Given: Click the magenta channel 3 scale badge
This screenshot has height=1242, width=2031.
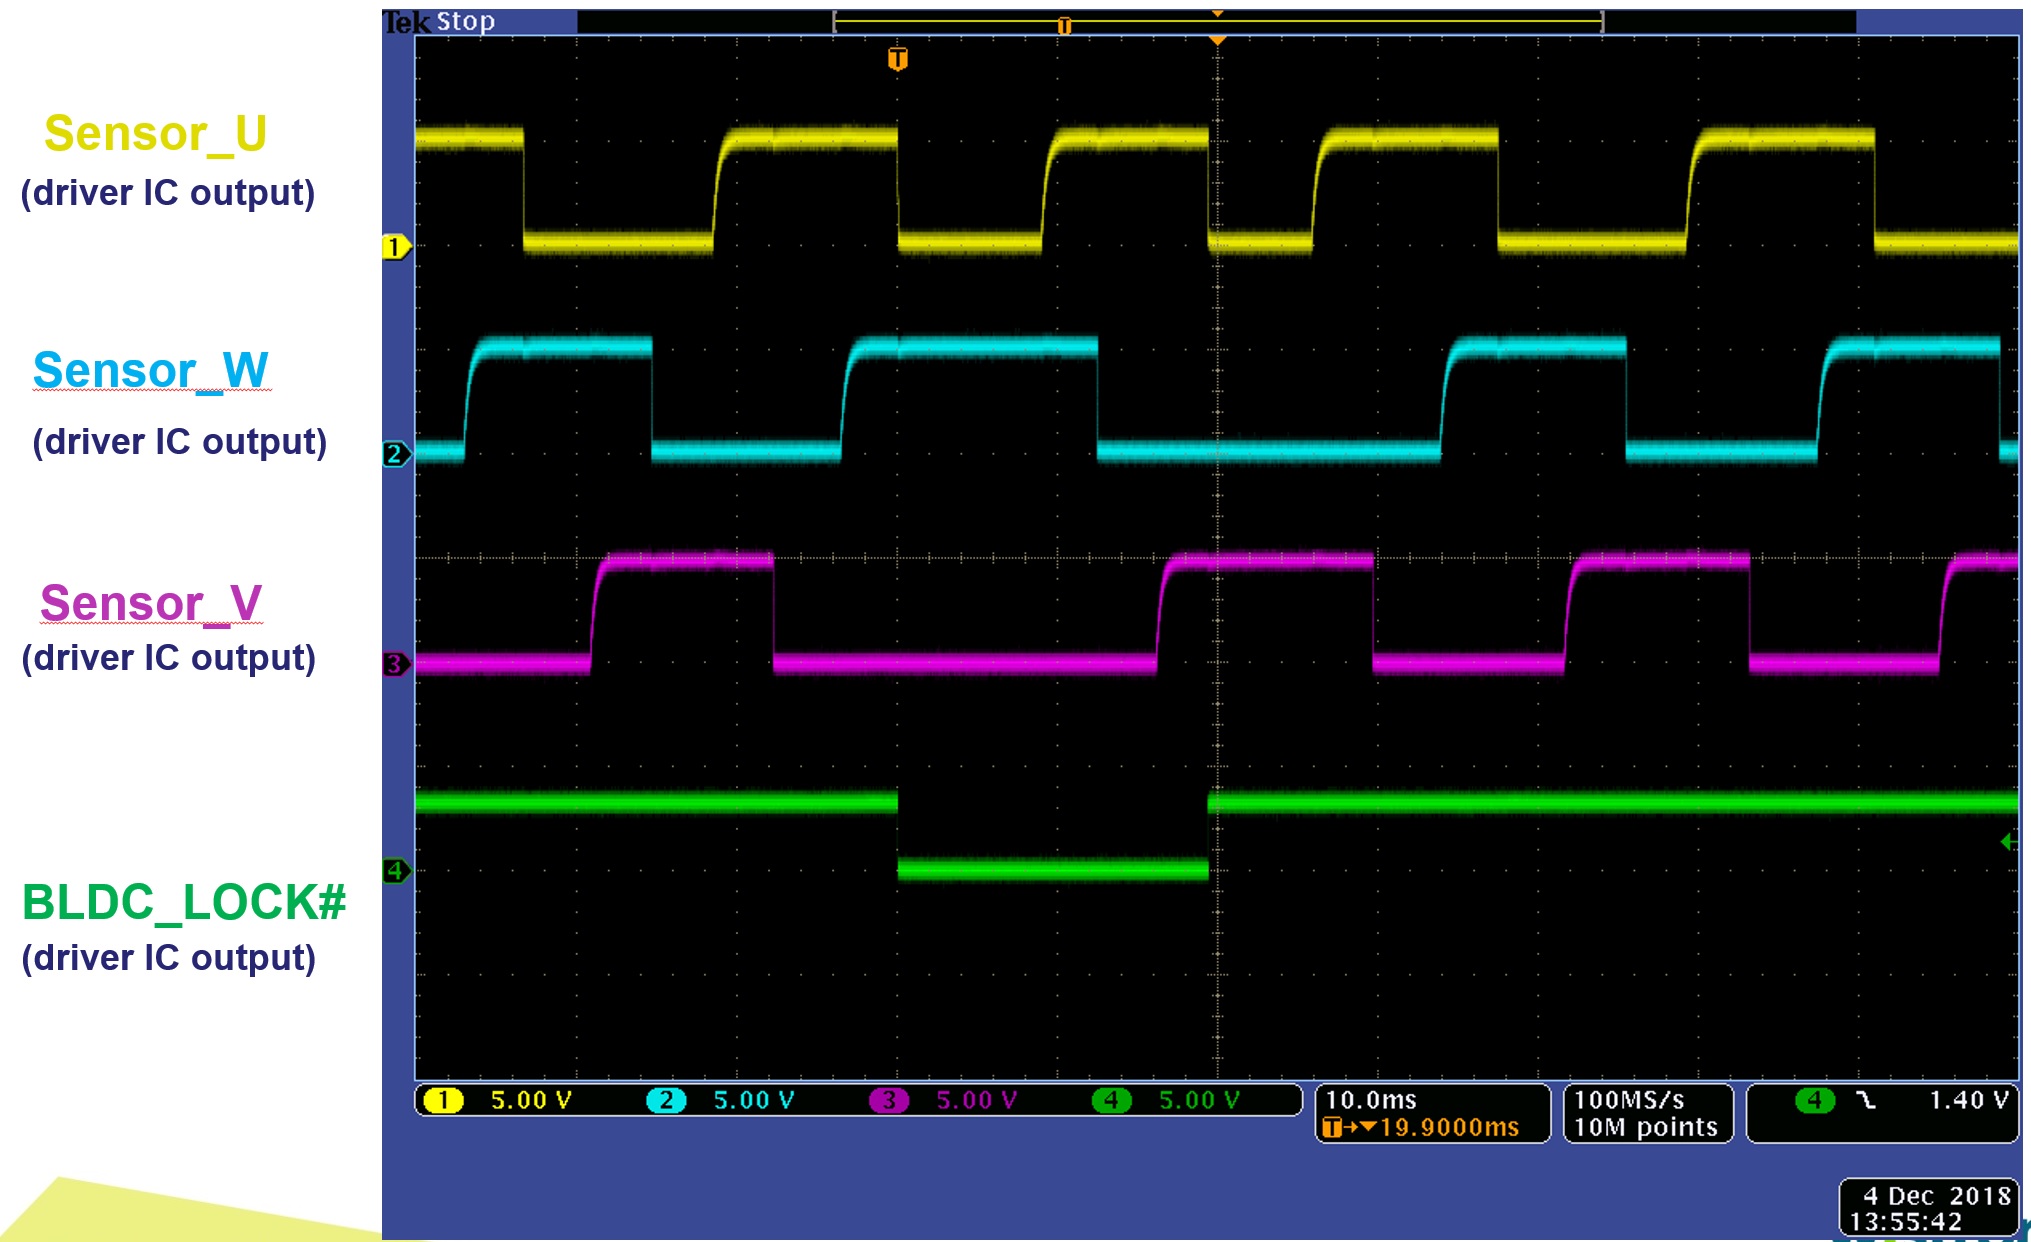Looking at the screenshot, I should [888, 1101].
